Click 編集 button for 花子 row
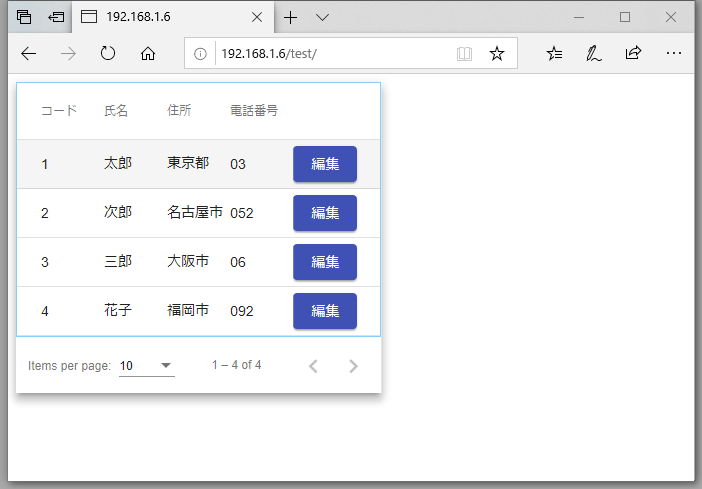 click(325, 311)
